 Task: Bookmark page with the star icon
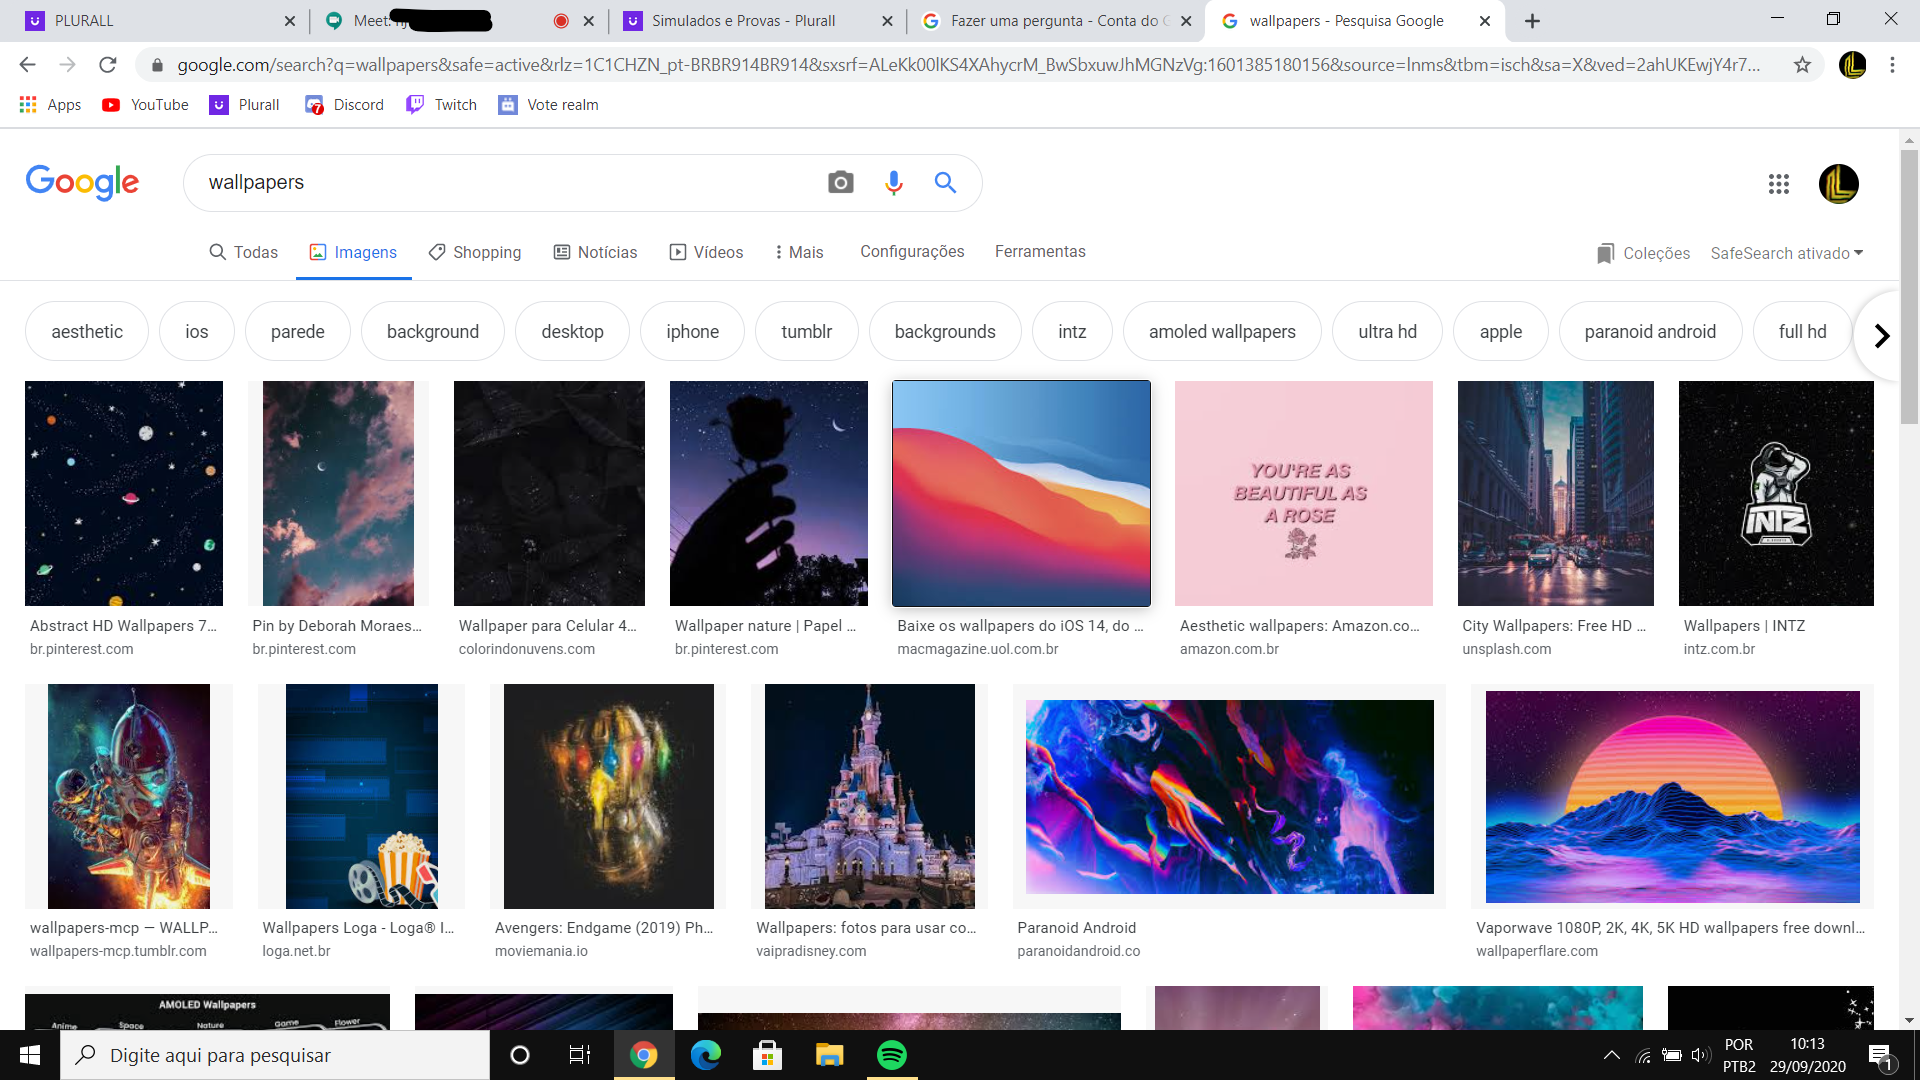(1802, 65)
